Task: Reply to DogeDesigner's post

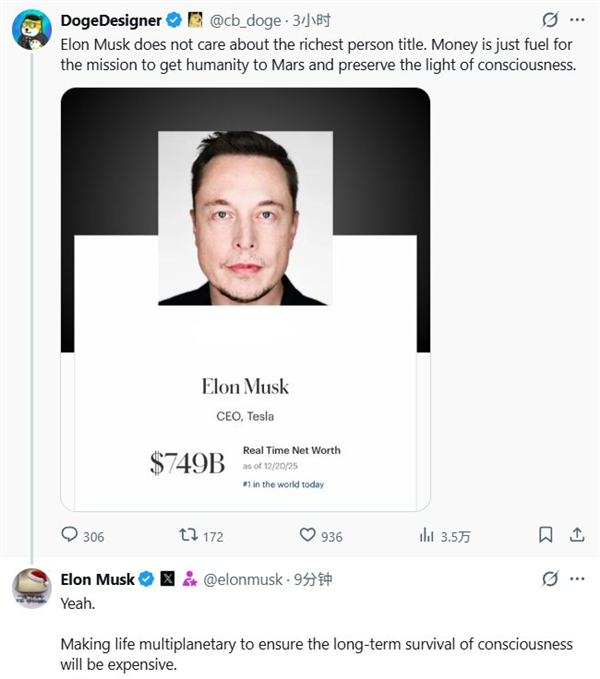Action: pyautogui.click(x=70, y=536)
